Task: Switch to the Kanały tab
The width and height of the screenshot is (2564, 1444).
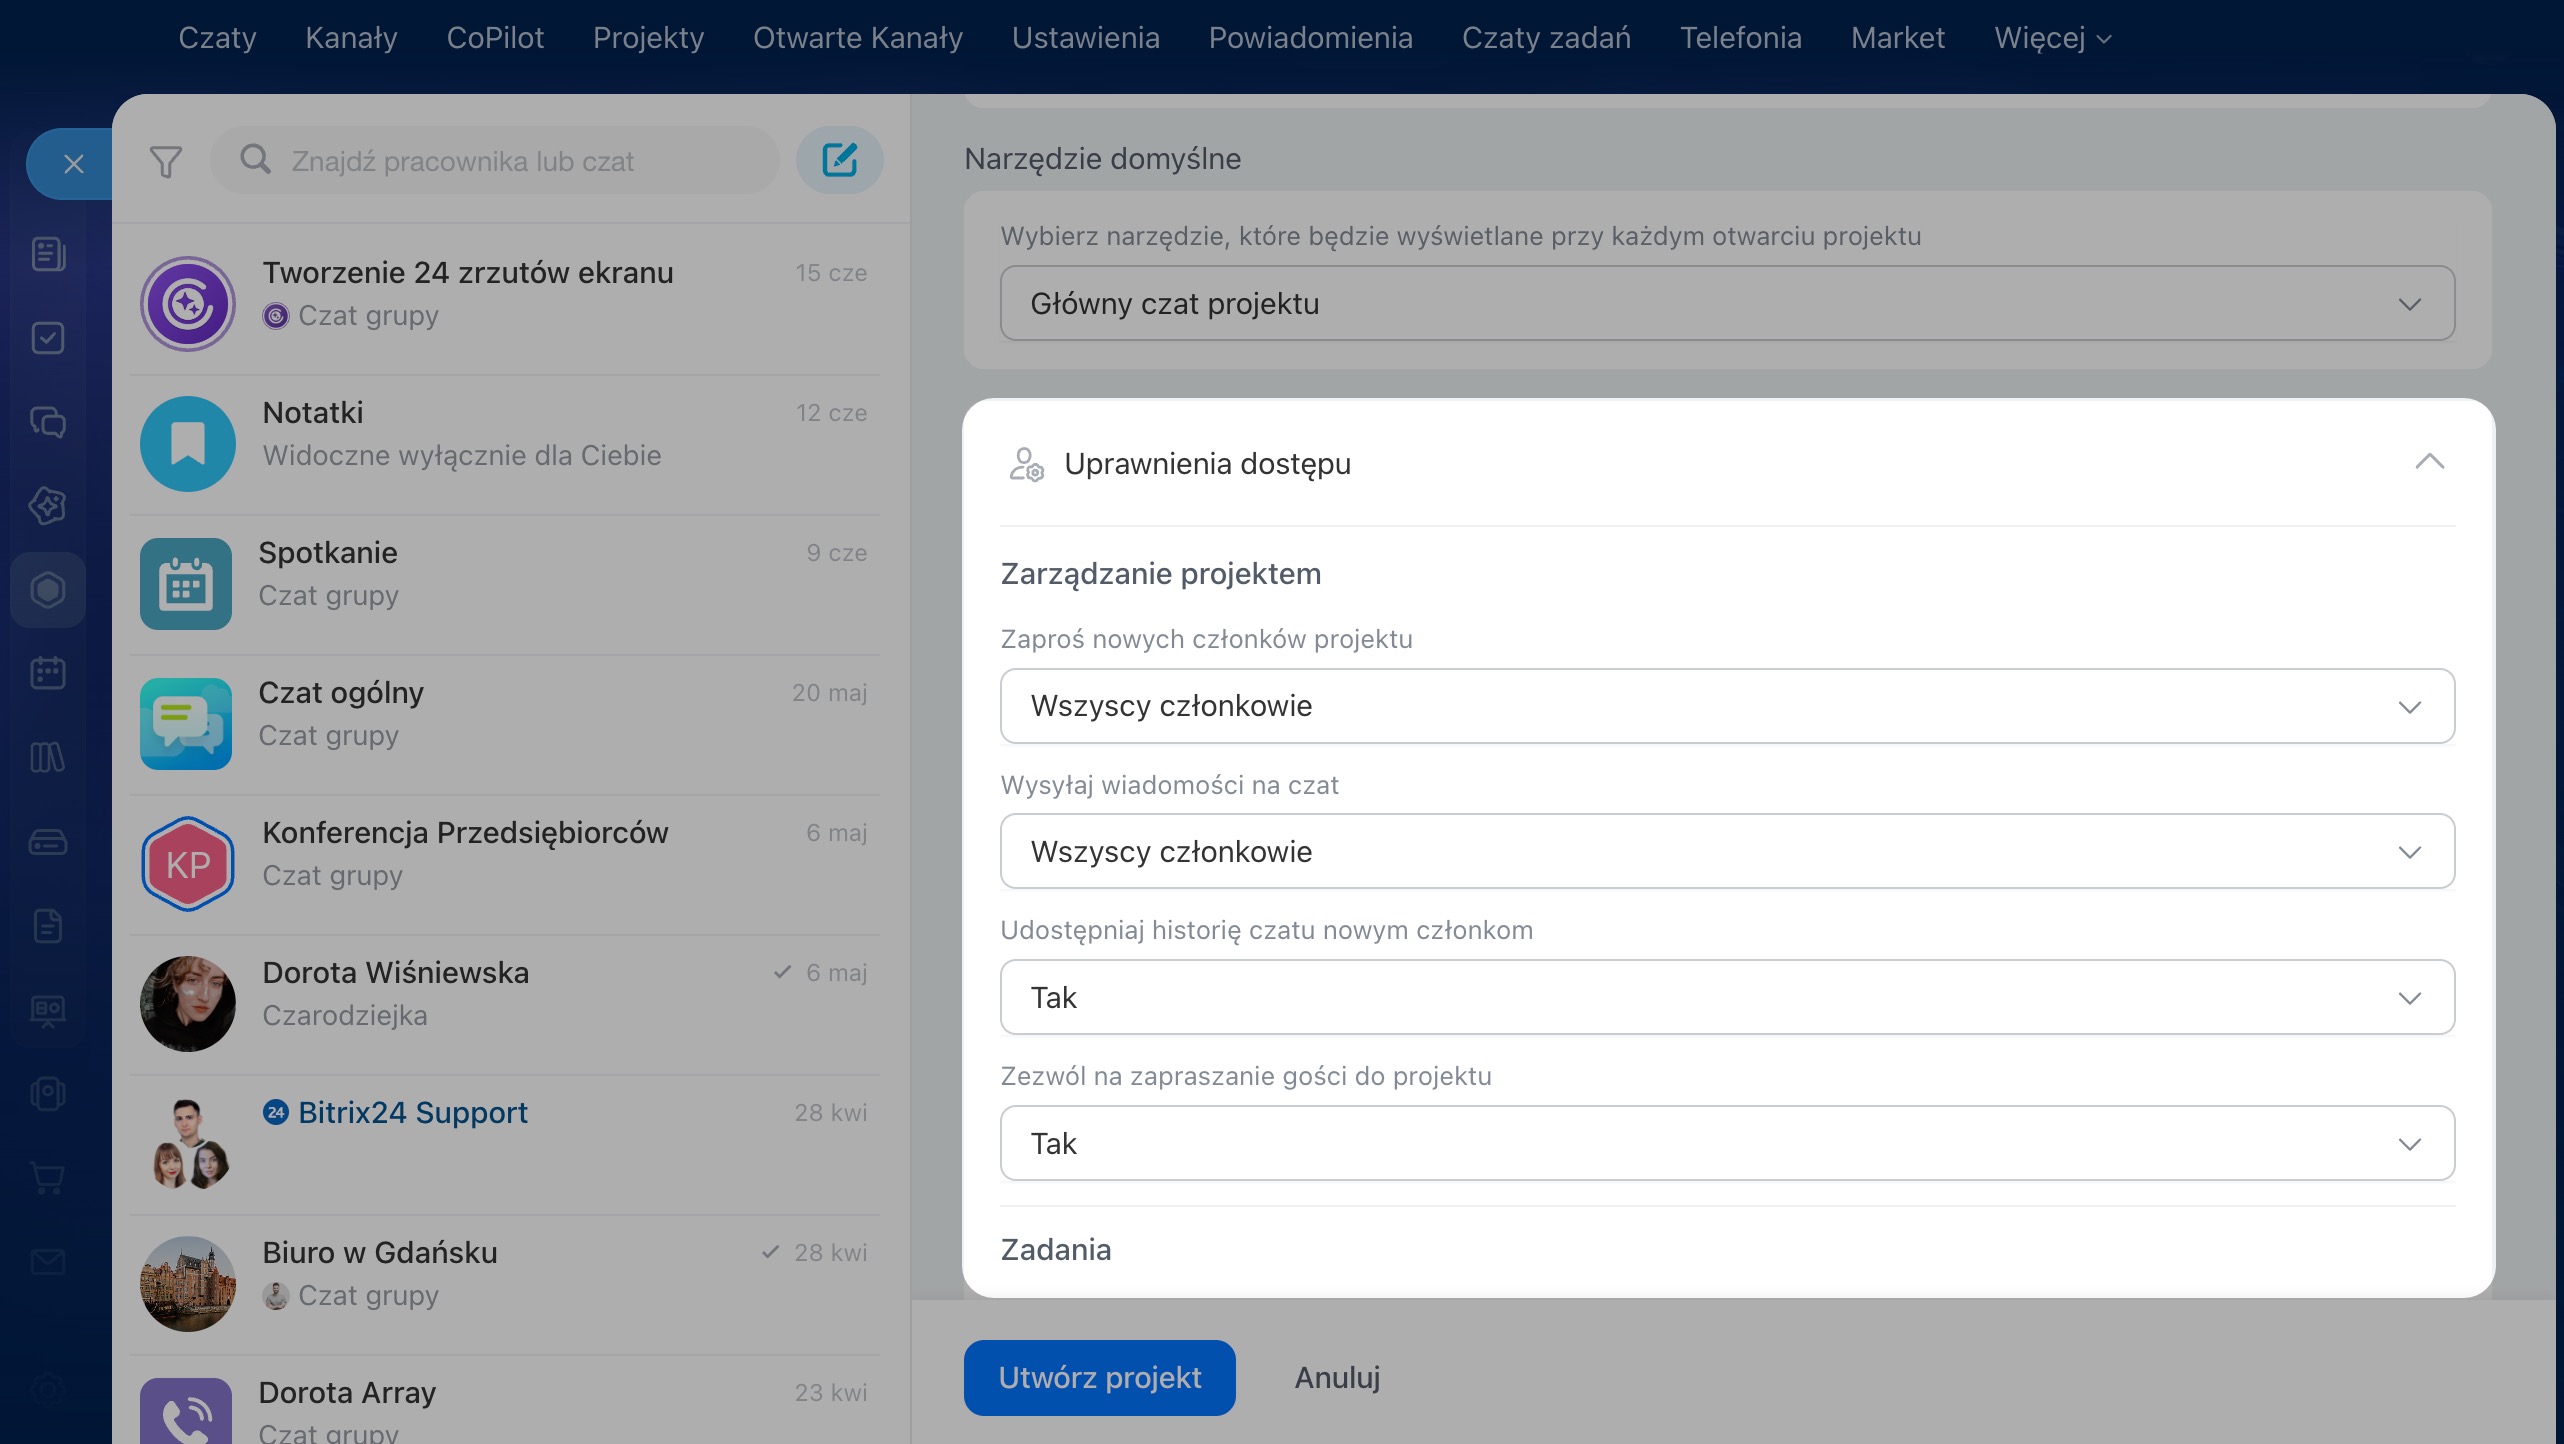Action: coord(351,38)
